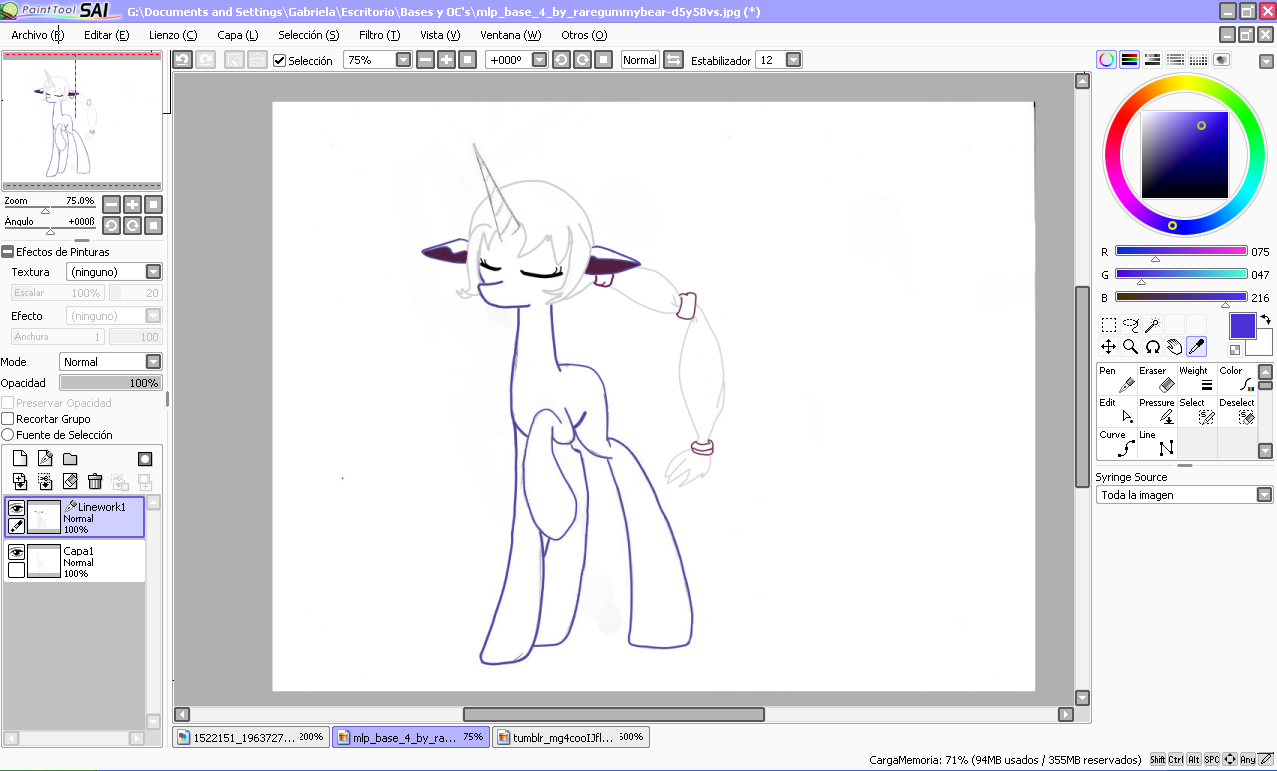Swap foreground and background colors
This screenshot has width=1277, height=771.
1266,320
